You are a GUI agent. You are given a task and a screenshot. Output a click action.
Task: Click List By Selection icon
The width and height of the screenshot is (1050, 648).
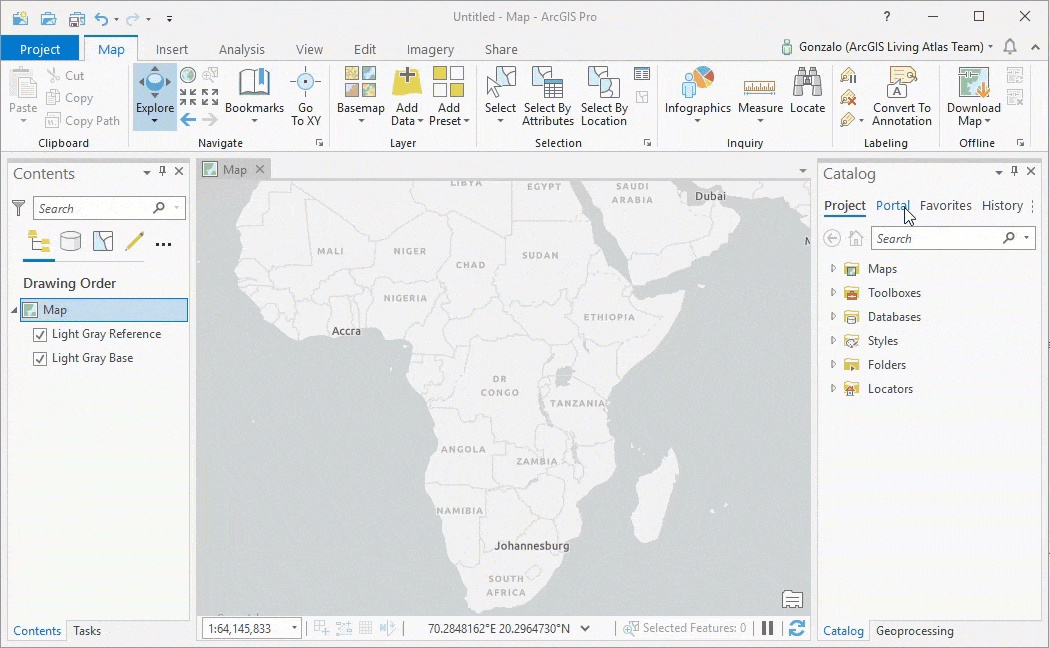pyautogui.click(x=102, y=241)
